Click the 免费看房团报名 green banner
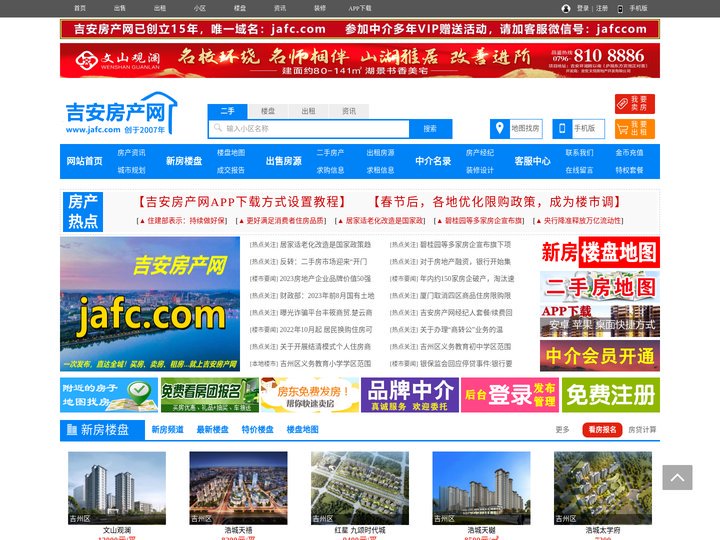The image size is (720, 540). coord(209,395)
